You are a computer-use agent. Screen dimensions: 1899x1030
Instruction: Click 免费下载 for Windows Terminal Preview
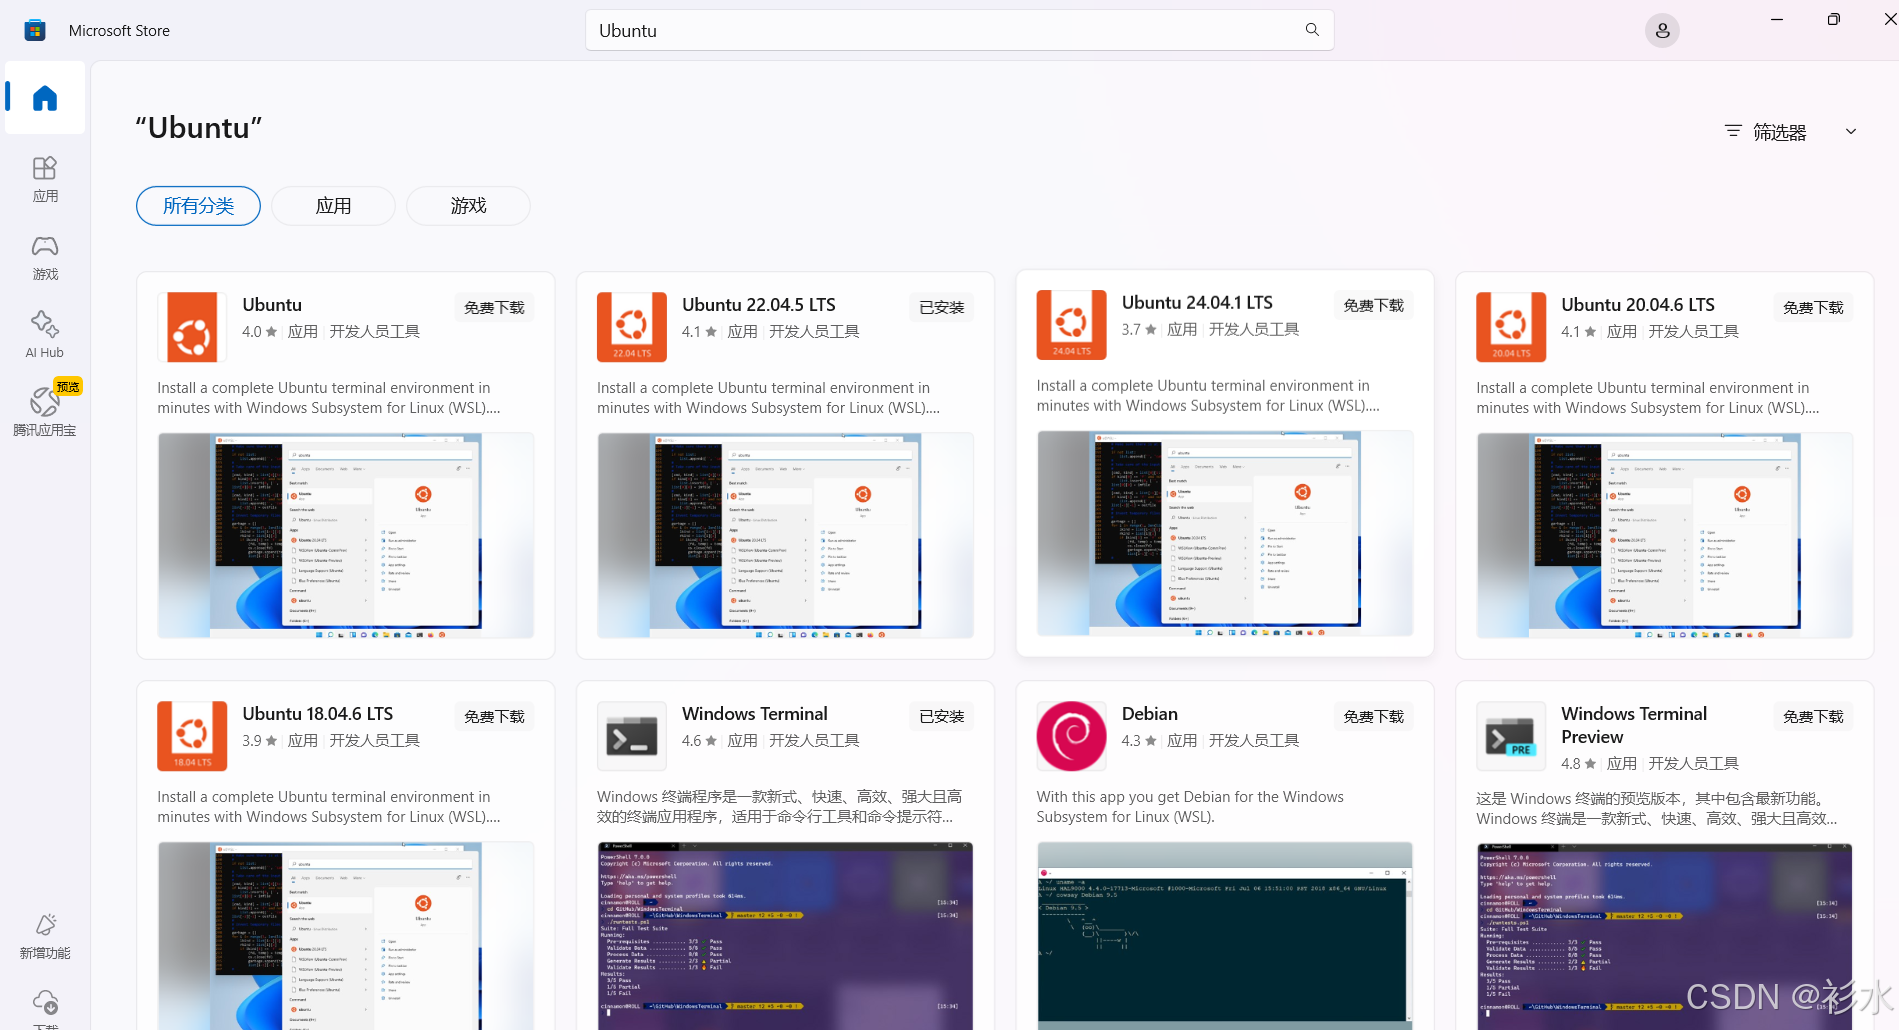pos(1813,717)
